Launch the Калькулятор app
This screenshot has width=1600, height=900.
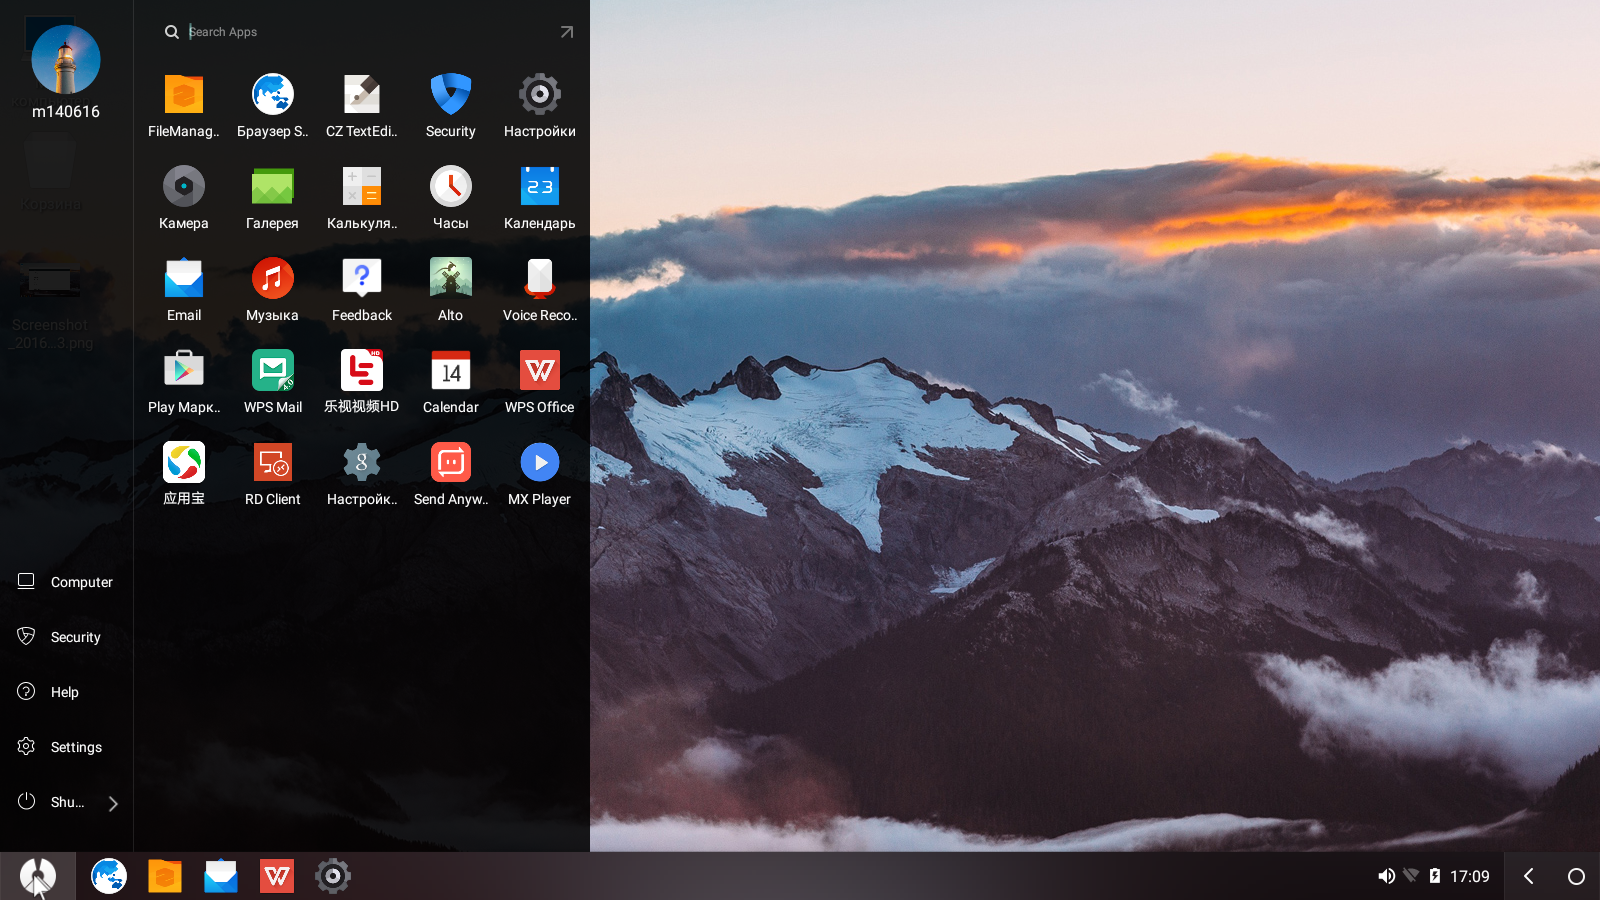[x=362, y=187]
